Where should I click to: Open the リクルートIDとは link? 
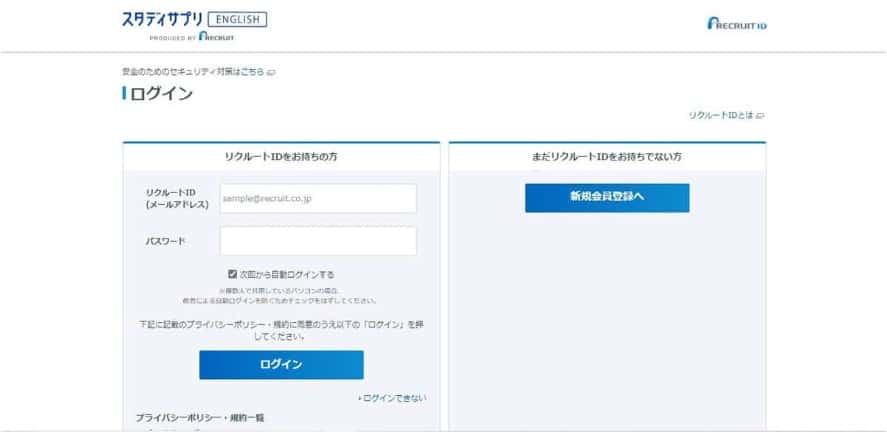tap(720, 116)
